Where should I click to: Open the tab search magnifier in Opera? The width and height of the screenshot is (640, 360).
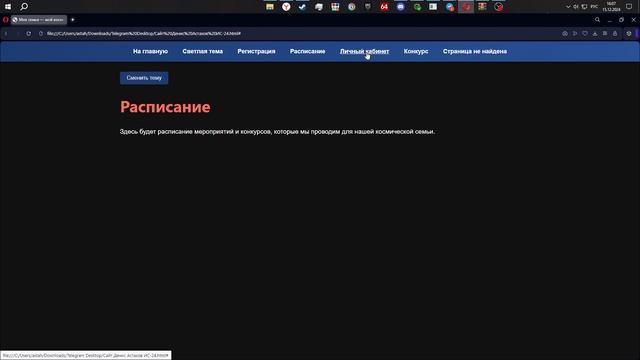pyautogui.click(x=597, y=20)
